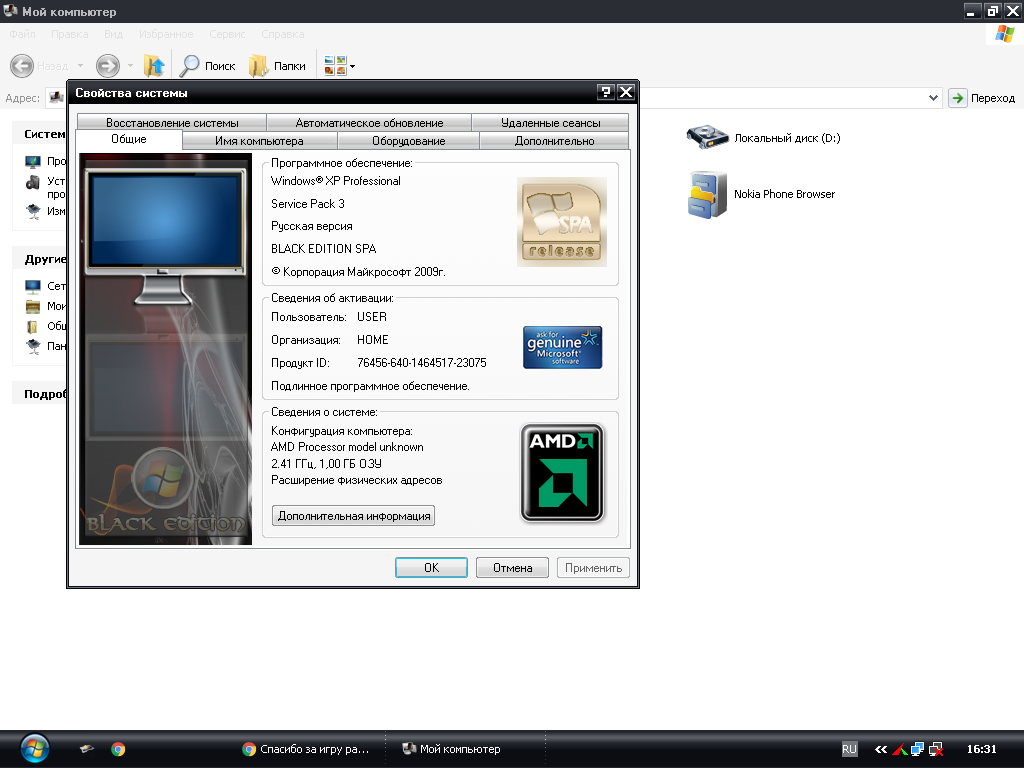Click the My Computer title bar icon
The image size is (1024, 768).
10,11
